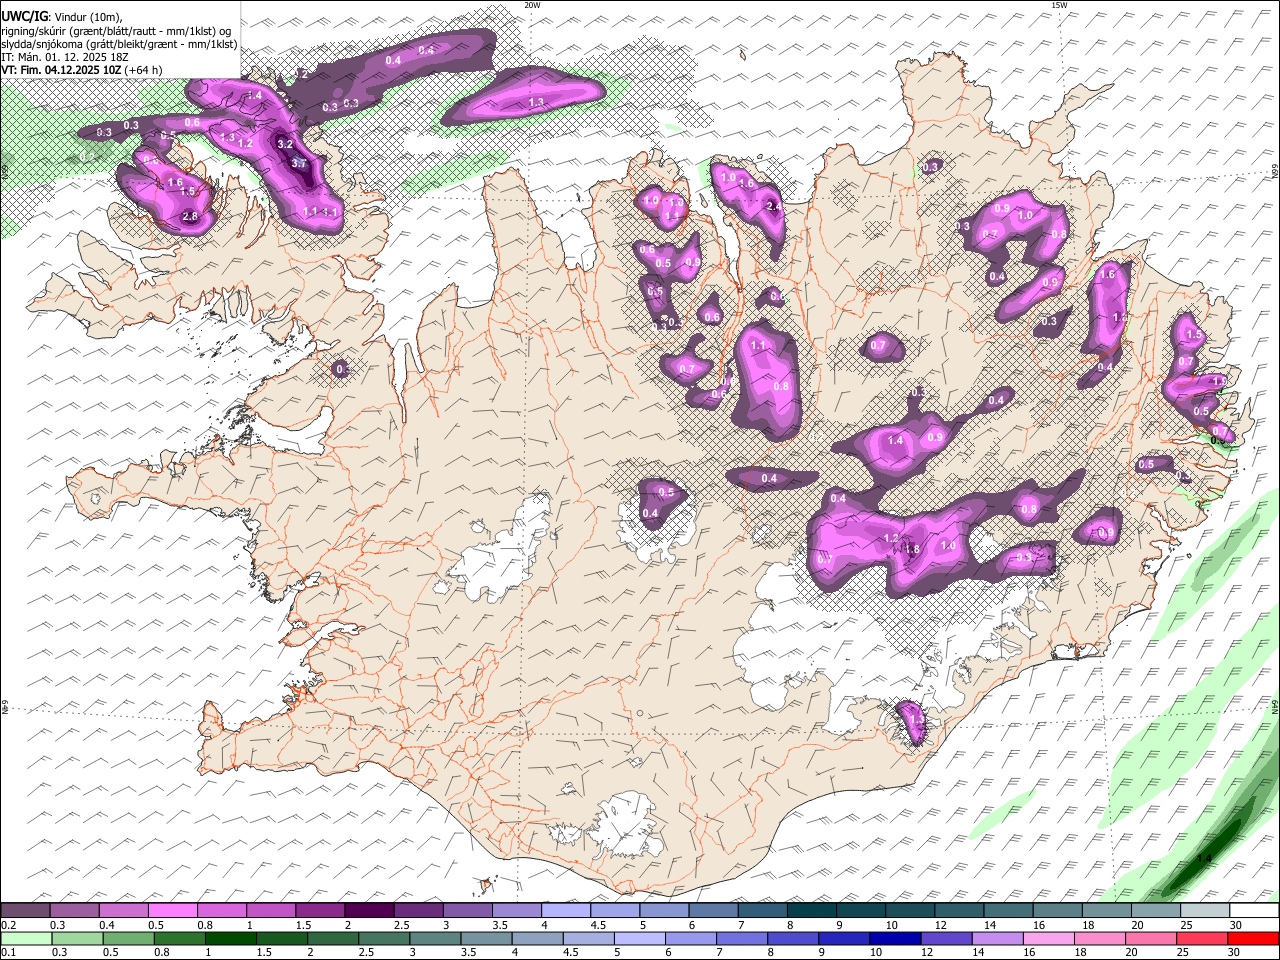Pick the 10 swatch in upper legend row

(x=910, y=910)
